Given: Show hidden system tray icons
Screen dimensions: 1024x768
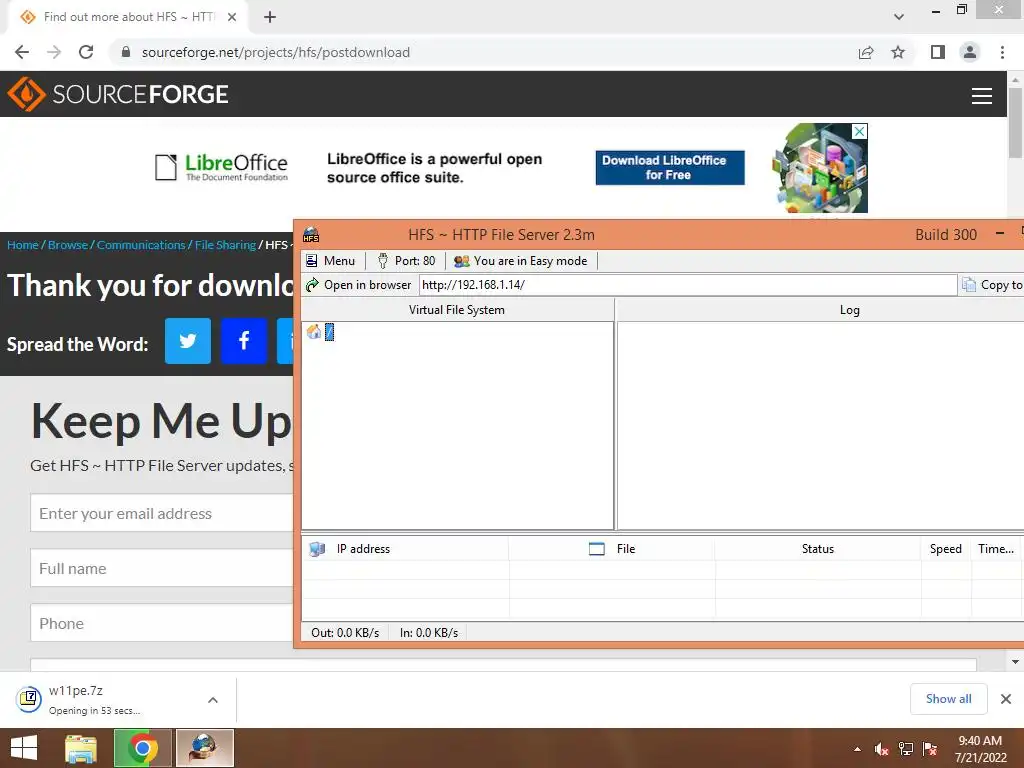Looking at the screenshot, I should 857,749.
